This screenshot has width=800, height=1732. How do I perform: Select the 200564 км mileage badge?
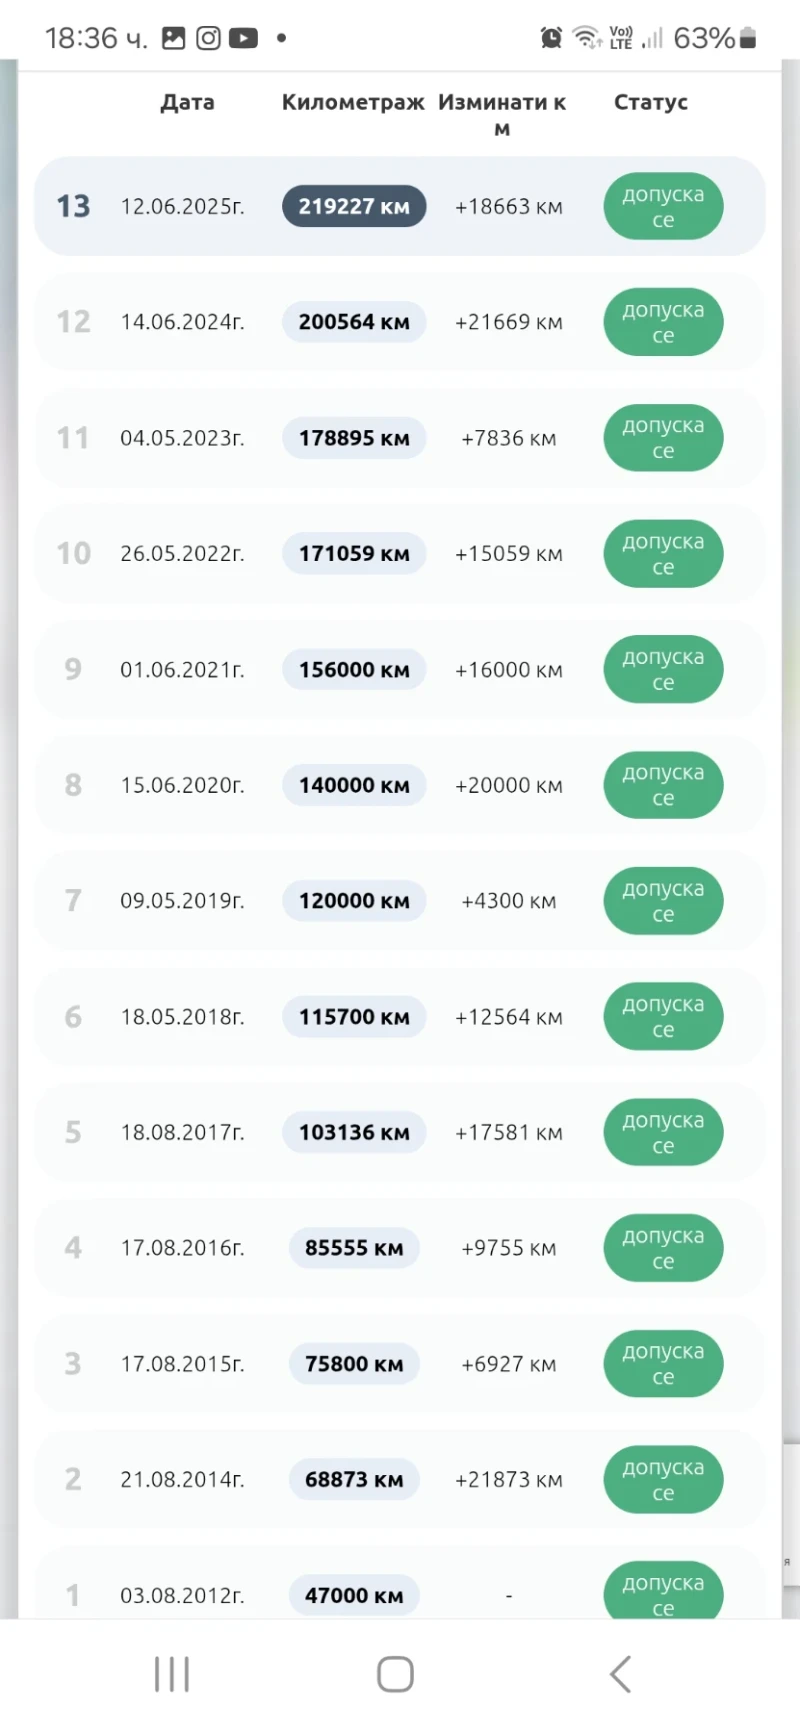click(354, 322)
